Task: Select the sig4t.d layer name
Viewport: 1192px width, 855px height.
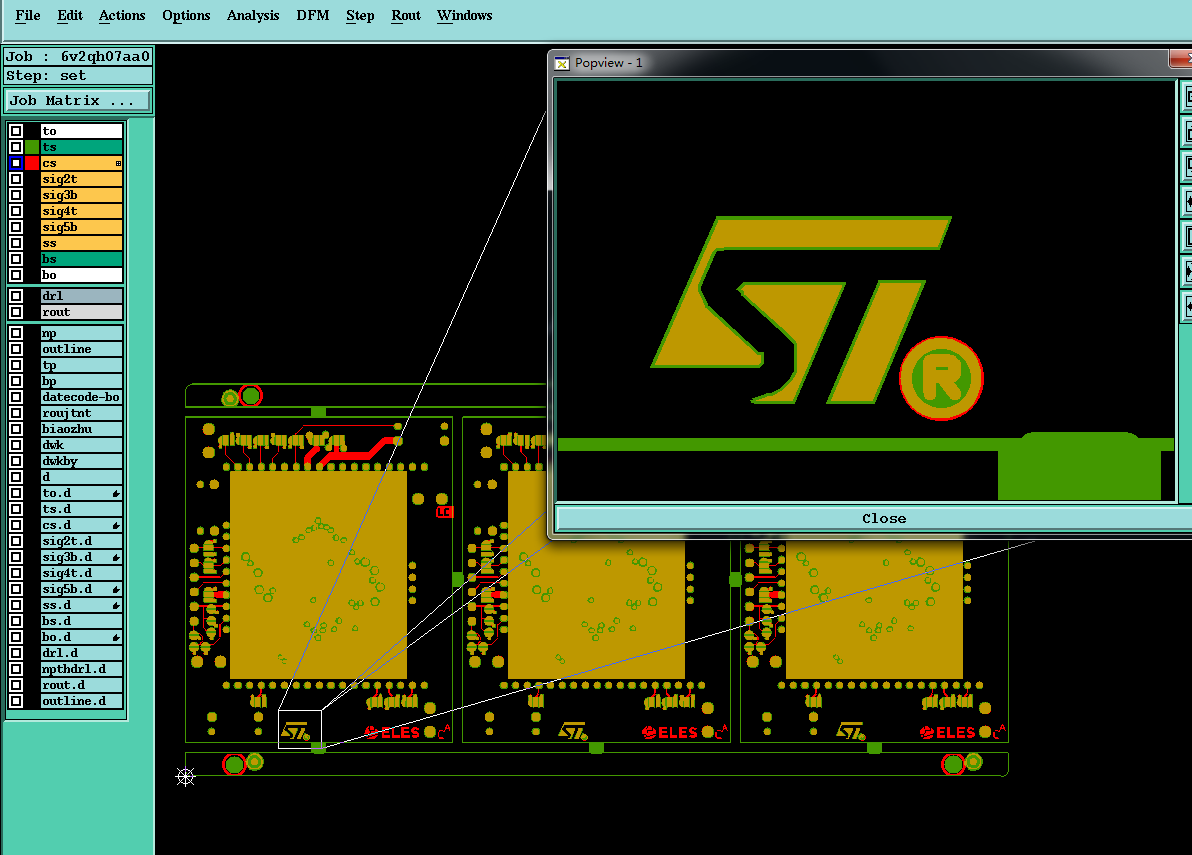Action: [81, 573]
